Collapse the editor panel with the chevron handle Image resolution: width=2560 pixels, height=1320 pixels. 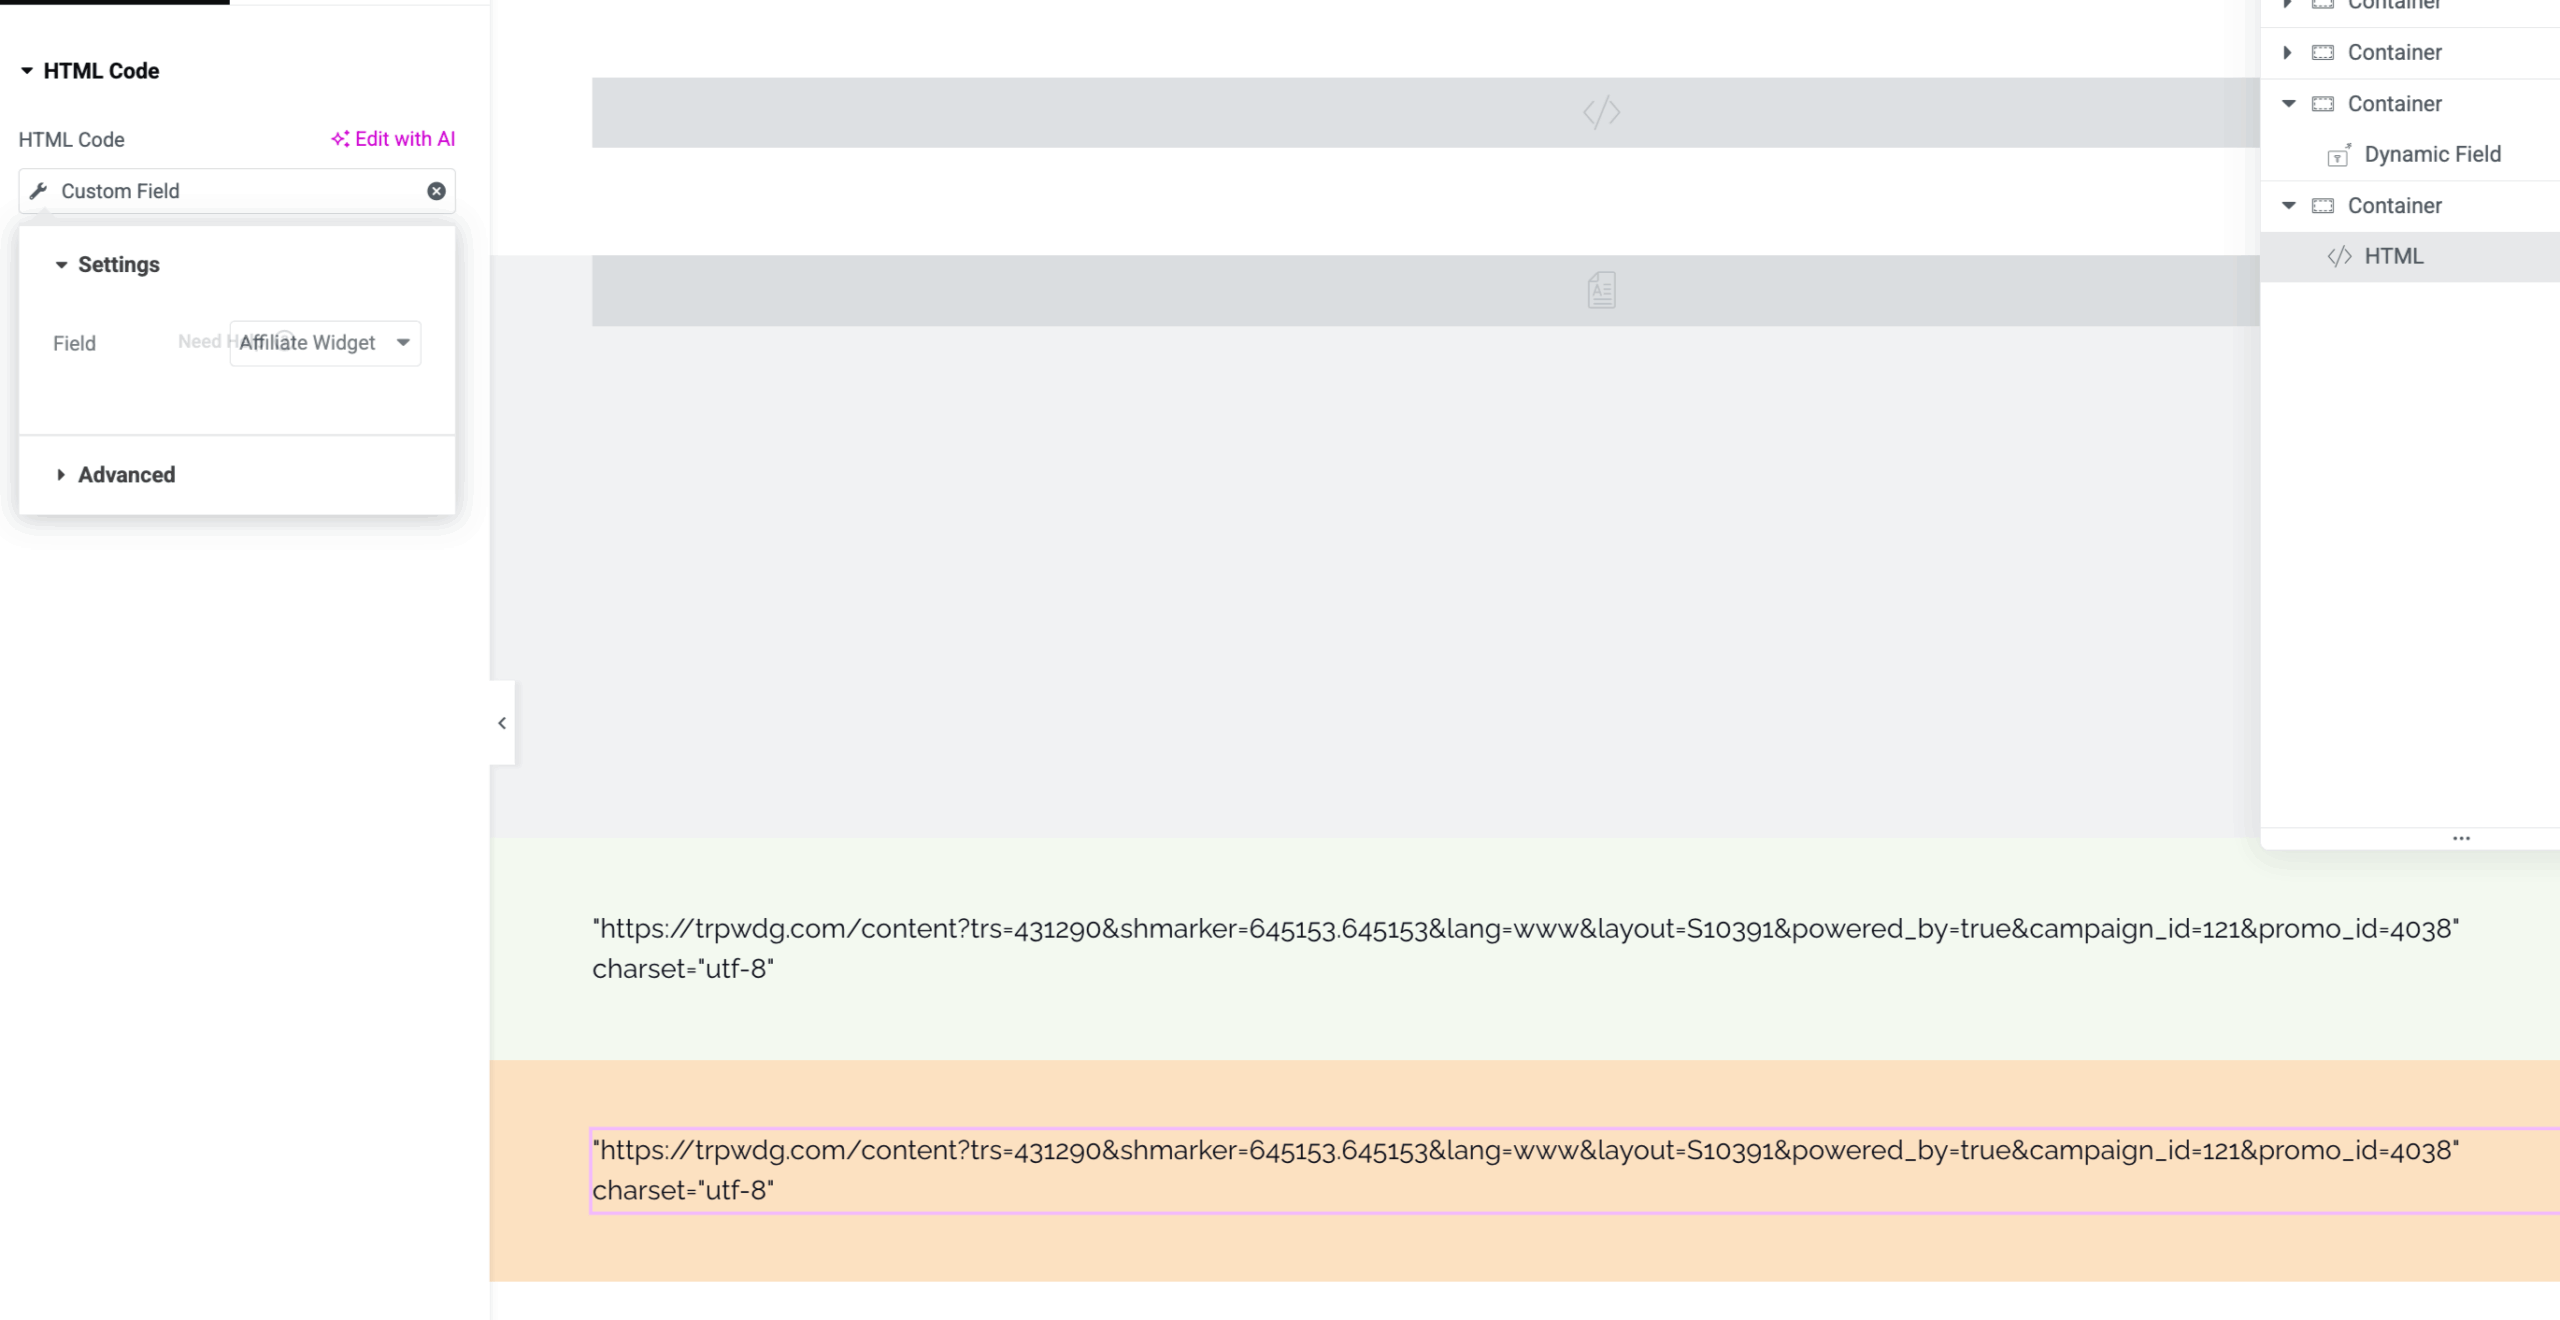click(502, 723)
